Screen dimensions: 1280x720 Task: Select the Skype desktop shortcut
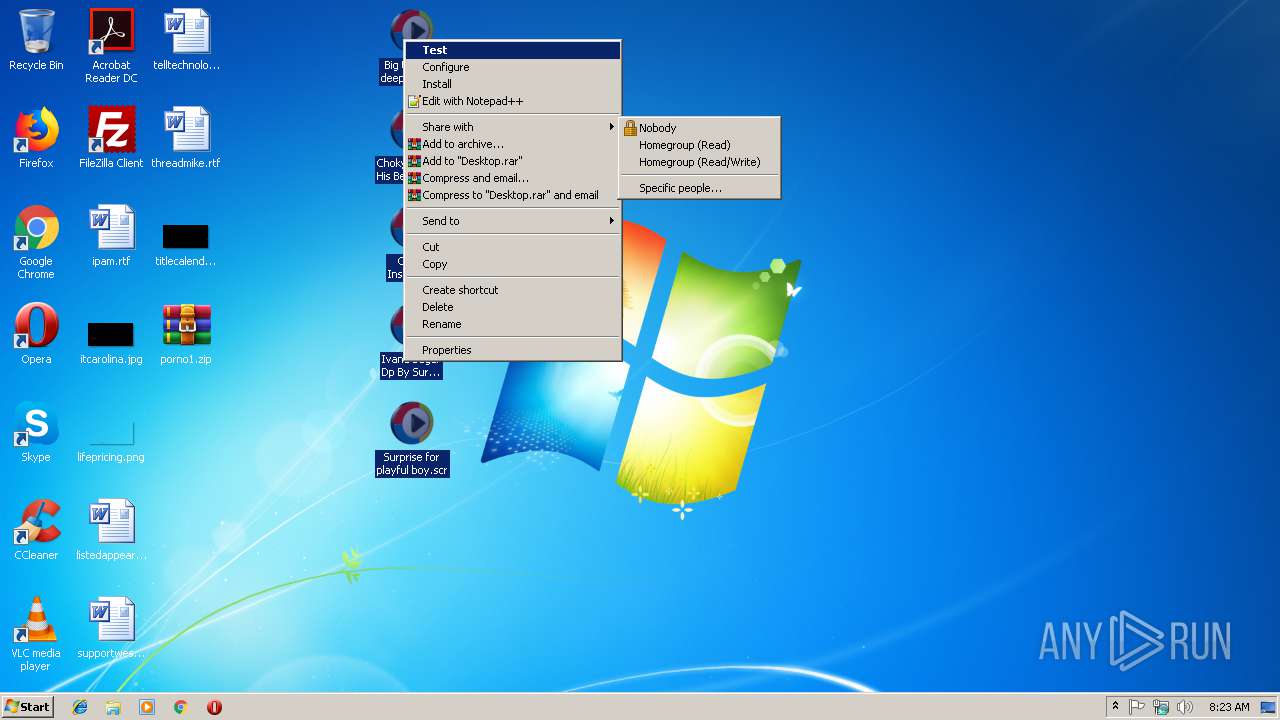click(36, 433)
